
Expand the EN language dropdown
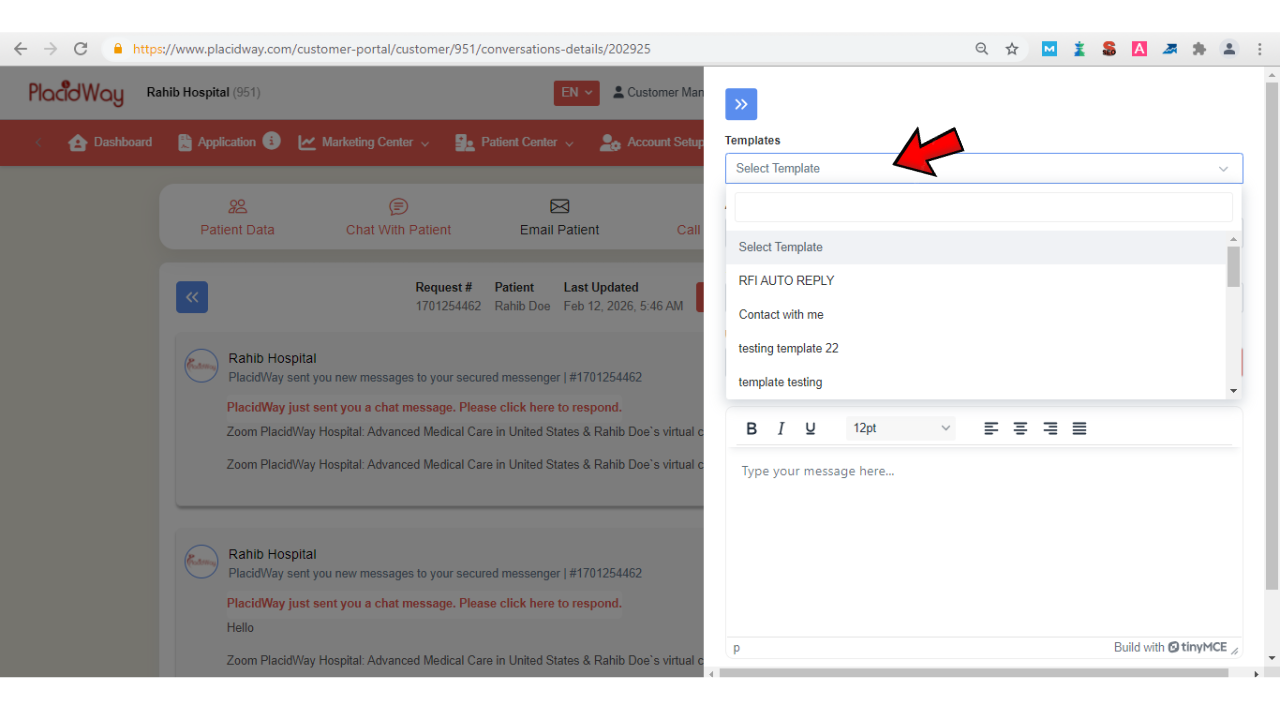[x=576, y=92]
